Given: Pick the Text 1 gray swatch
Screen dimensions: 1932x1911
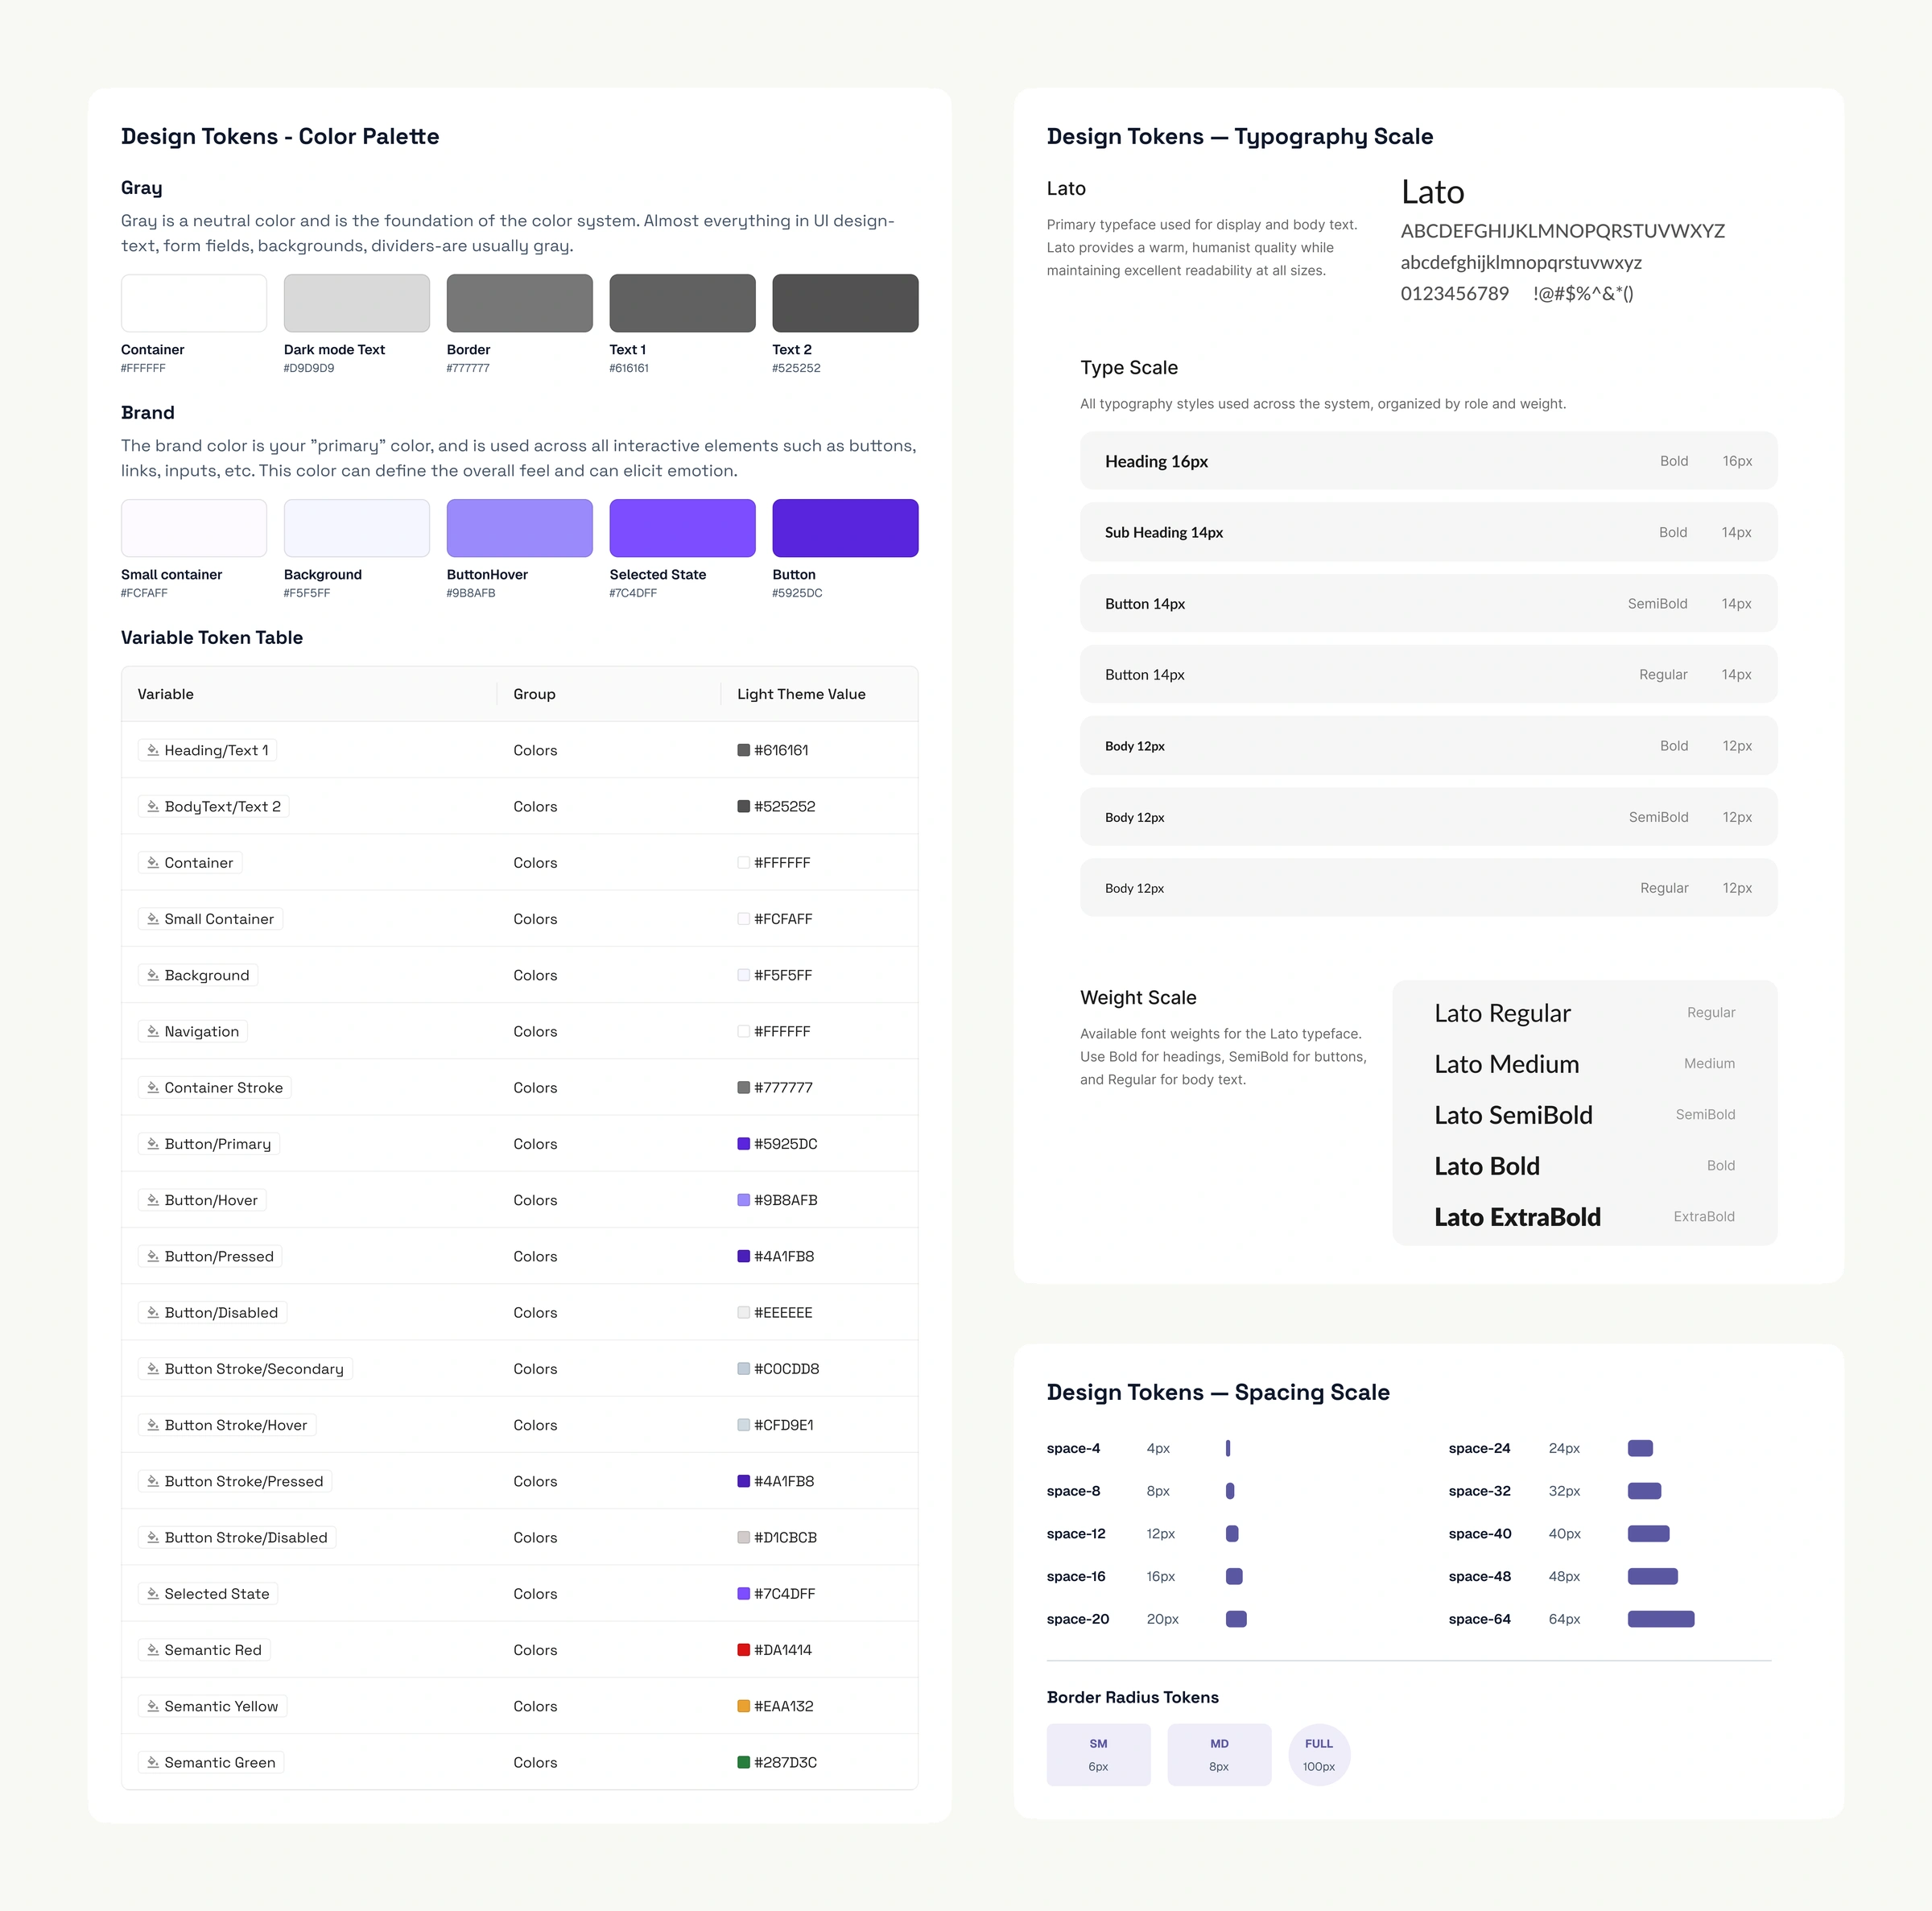Looking at the screenshot, I should pyautogui.click(x=682, y=303).
